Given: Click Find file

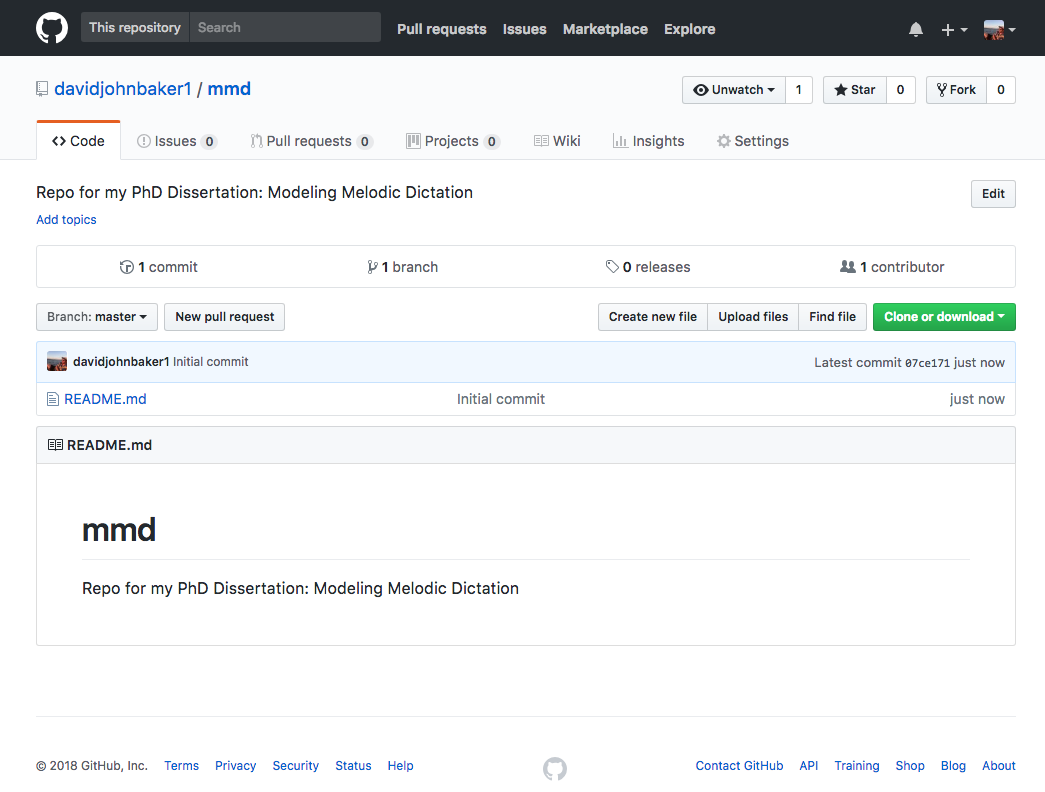Looking at the screenshot, I should (832, 317).
